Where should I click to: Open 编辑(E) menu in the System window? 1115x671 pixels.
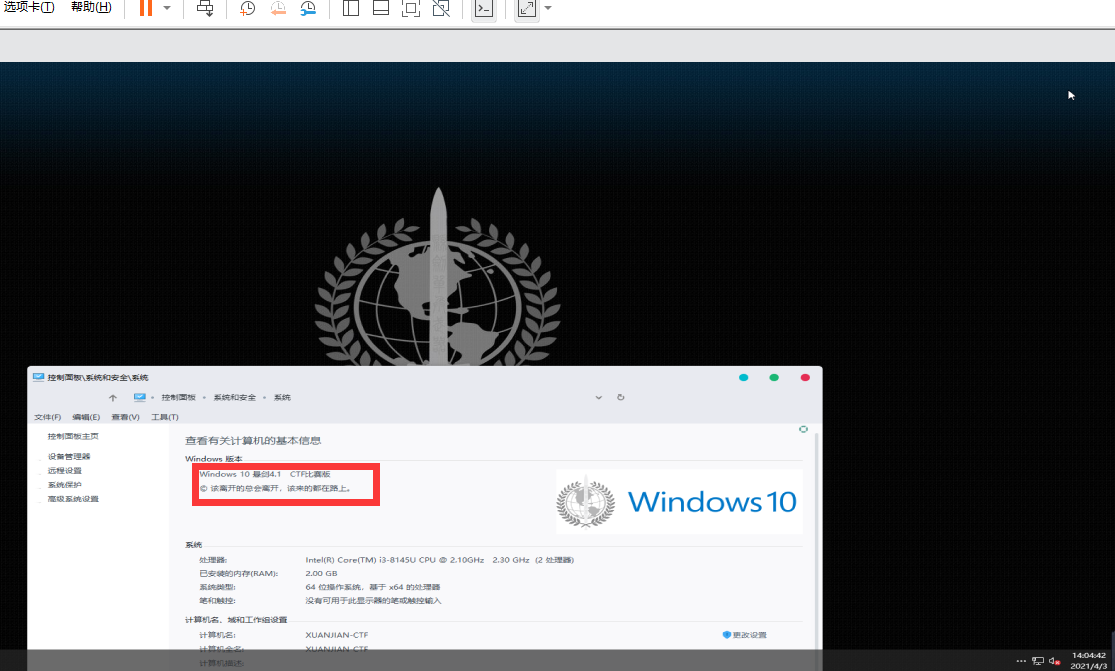tap(86, 417)
